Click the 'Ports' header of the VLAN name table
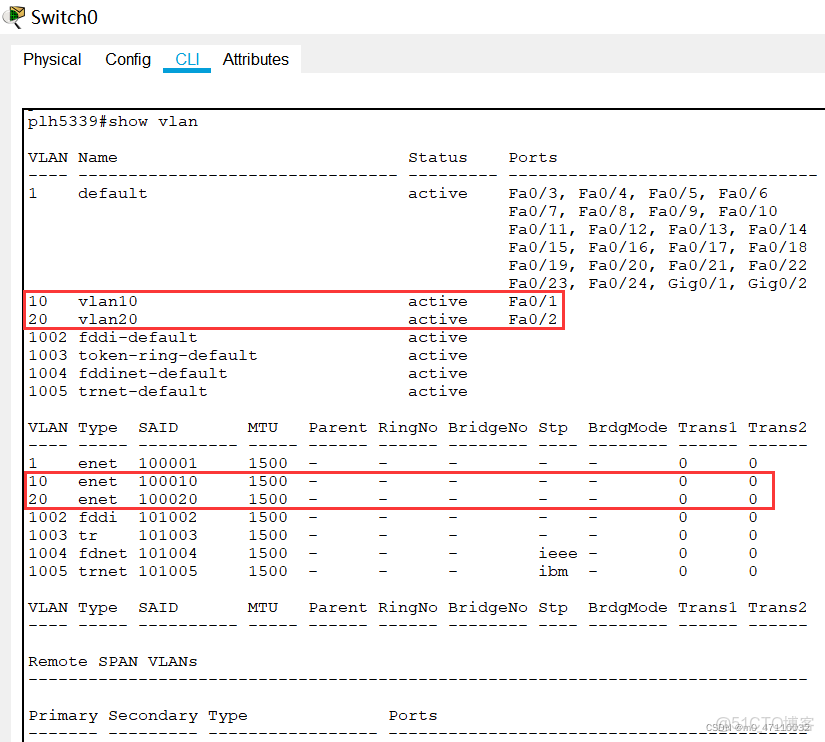 pyautogui.click(x=532, y=157)
